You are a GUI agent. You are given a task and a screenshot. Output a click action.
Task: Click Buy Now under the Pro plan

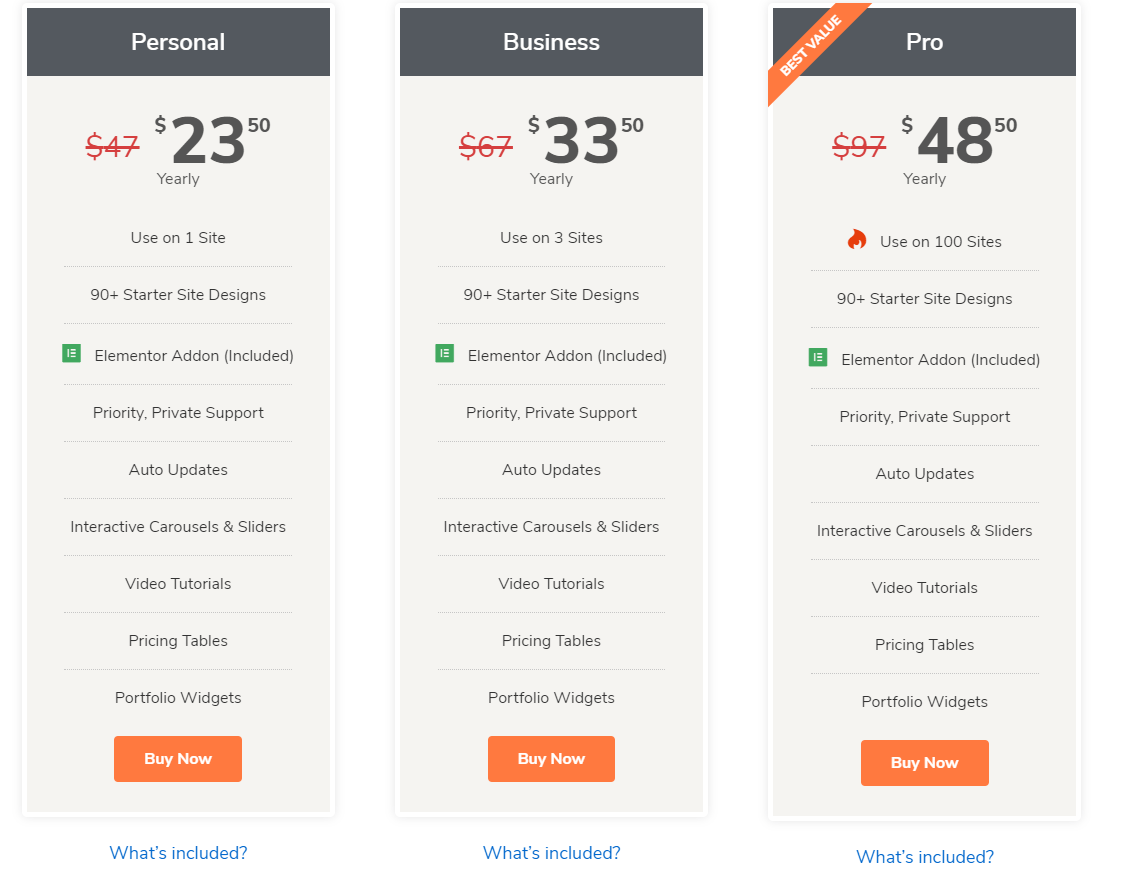[x=924, y=762]
